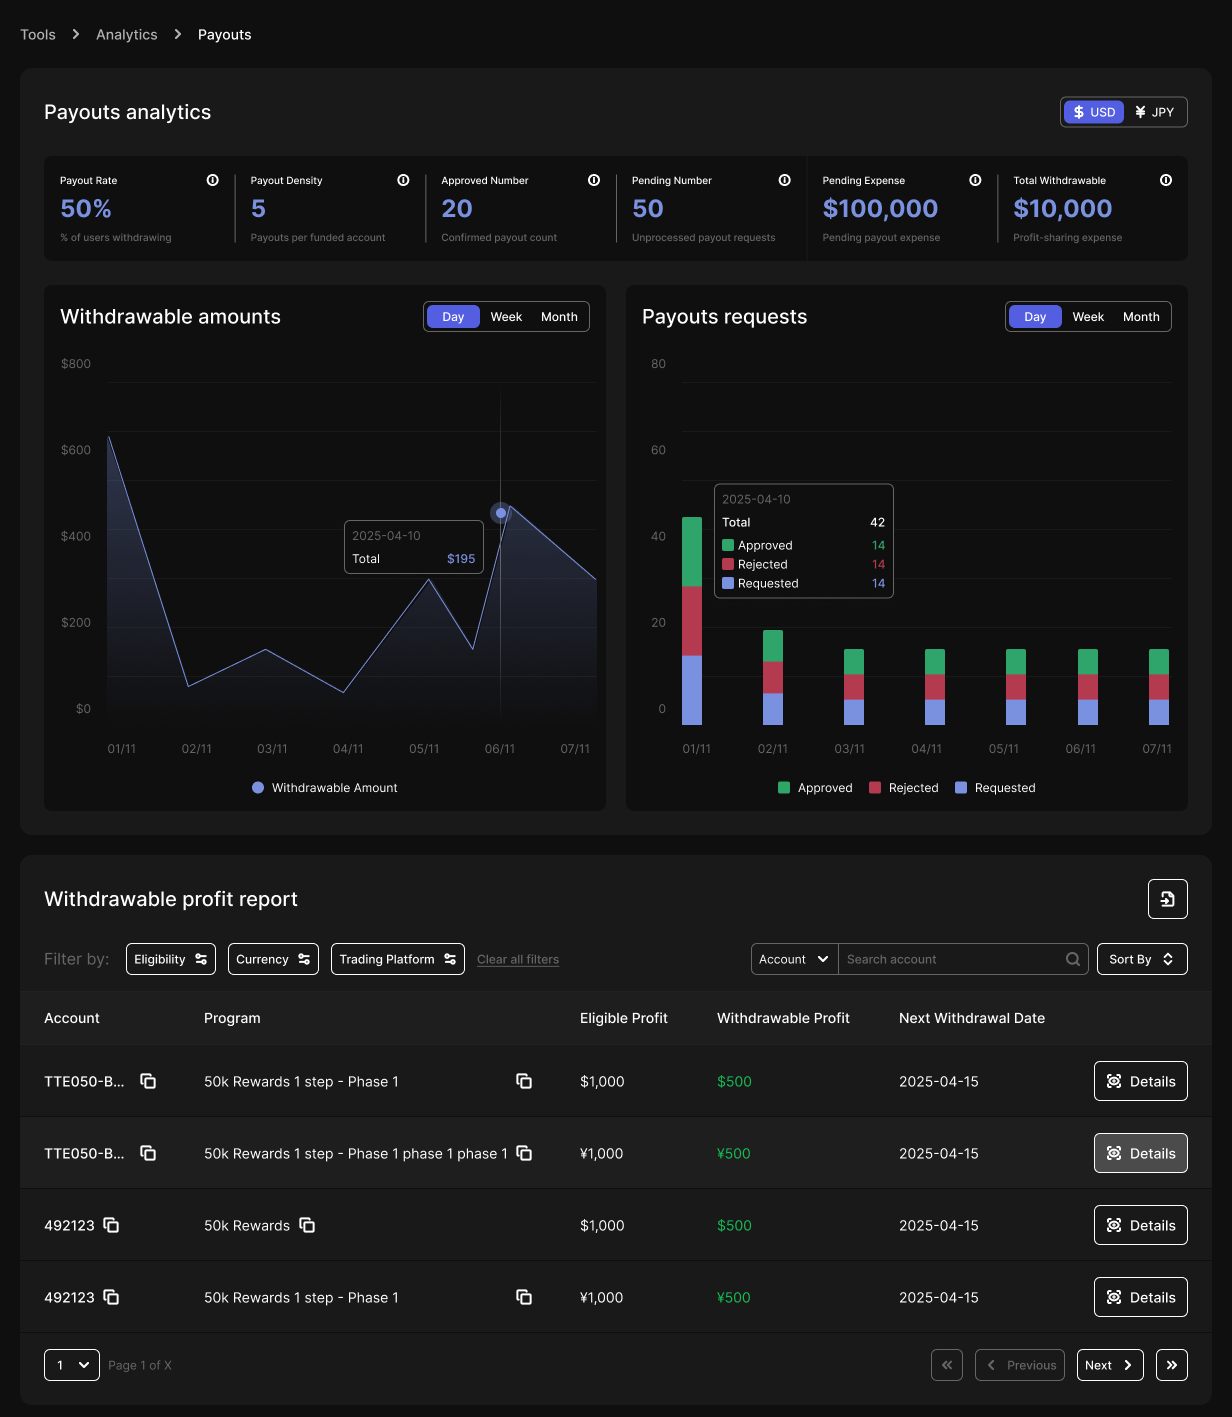Copy the first TTE050-B account number

tap(148, 1081)
